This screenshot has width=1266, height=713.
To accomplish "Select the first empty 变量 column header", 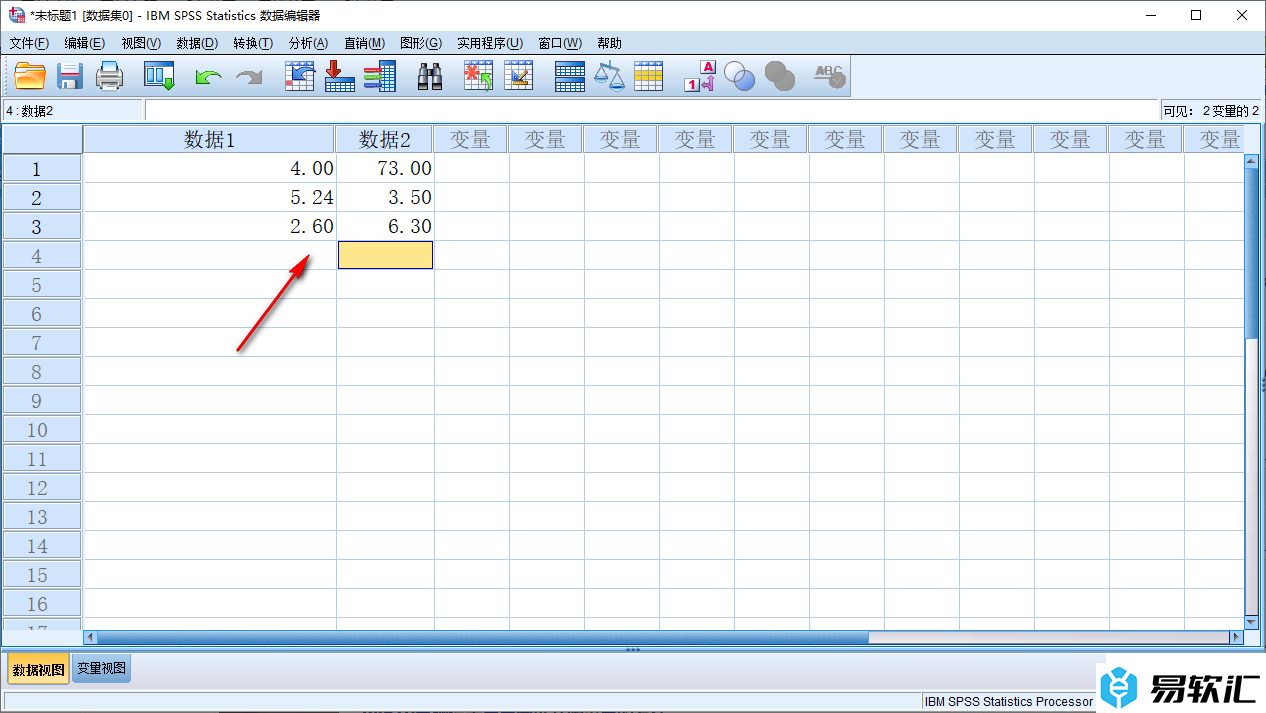I will [470, 139].
